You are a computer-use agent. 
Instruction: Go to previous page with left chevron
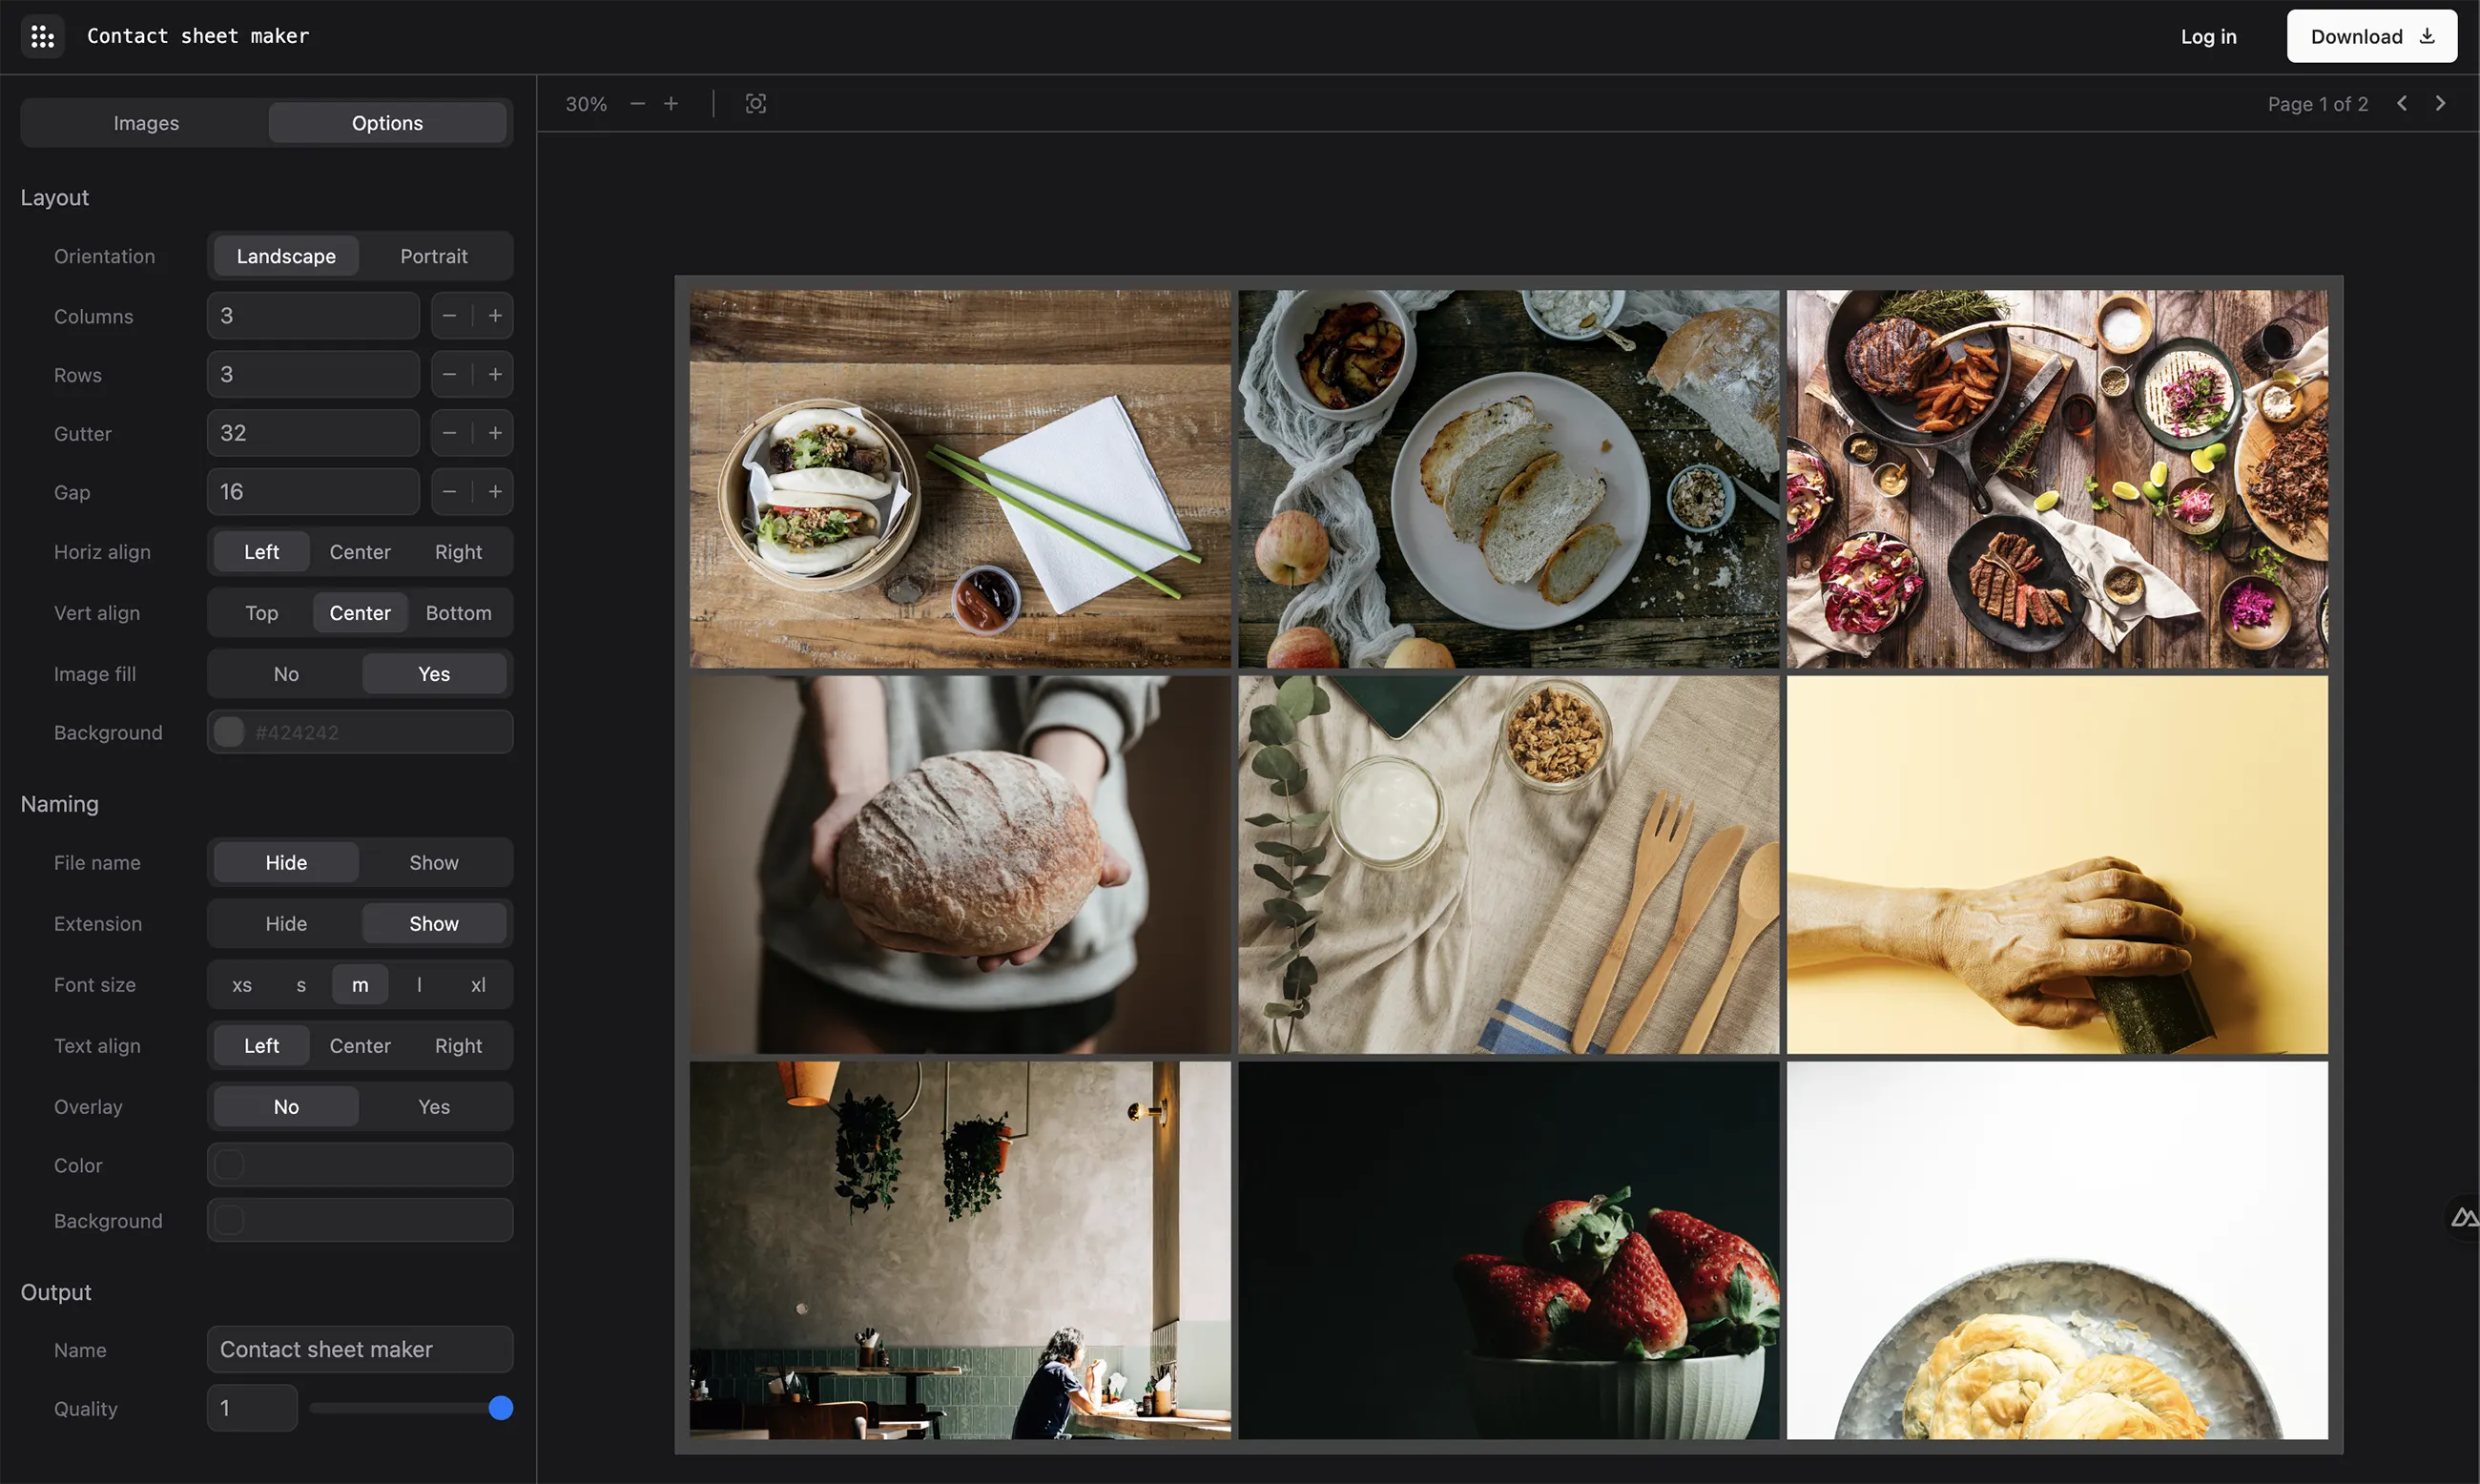(x=2402, y=103)
